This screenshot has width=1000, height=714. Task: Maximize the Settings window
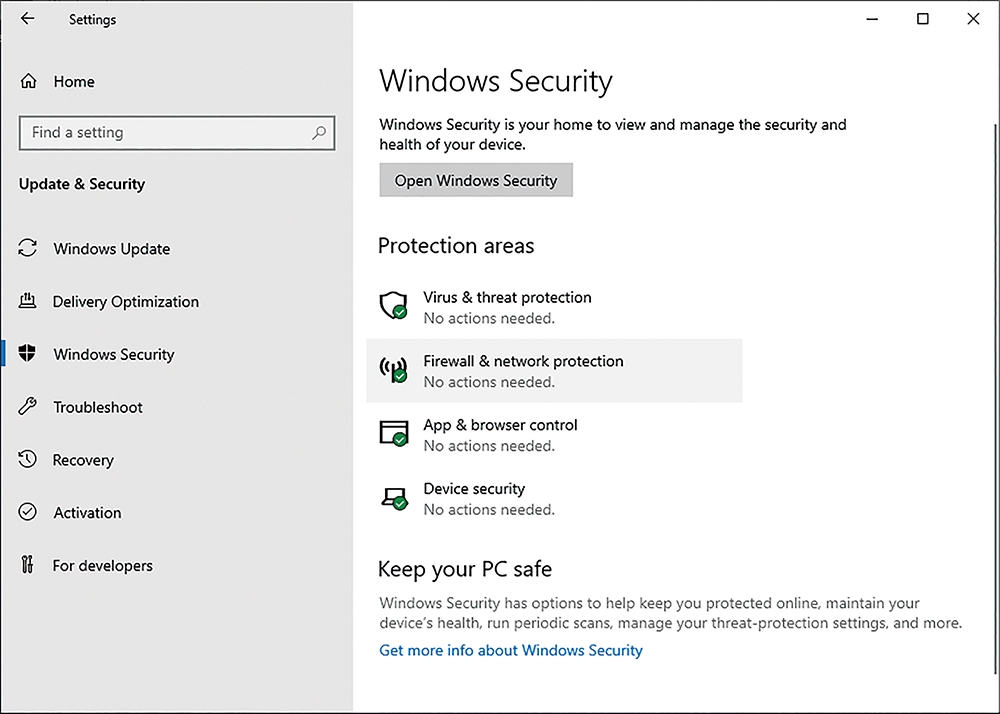click(922, 19)
